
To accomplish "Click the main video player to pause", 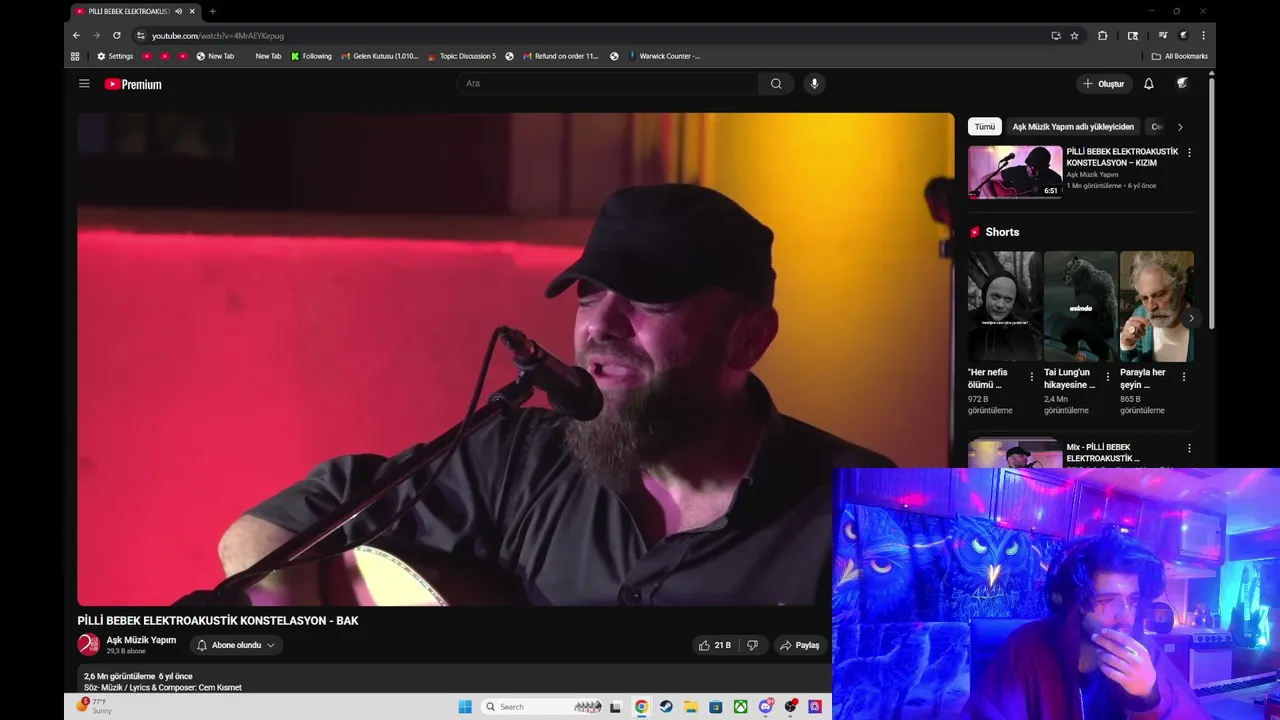I will pos(516,359).
